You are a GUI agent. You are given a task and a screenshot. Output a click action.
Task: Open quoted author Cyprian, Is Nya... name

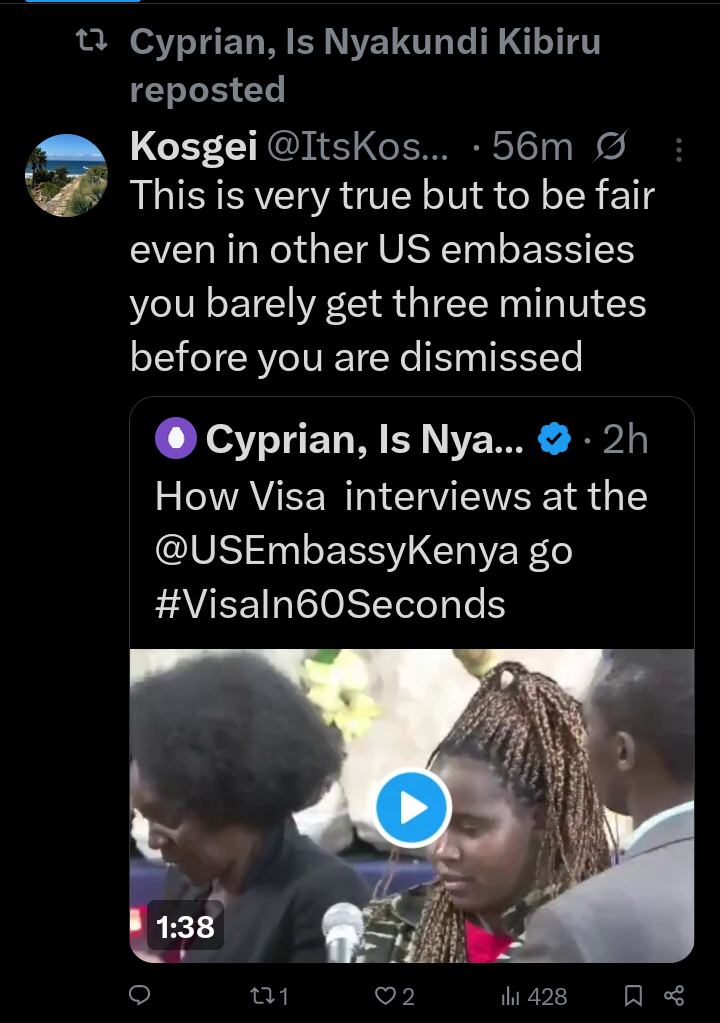(x=364, y=440)
